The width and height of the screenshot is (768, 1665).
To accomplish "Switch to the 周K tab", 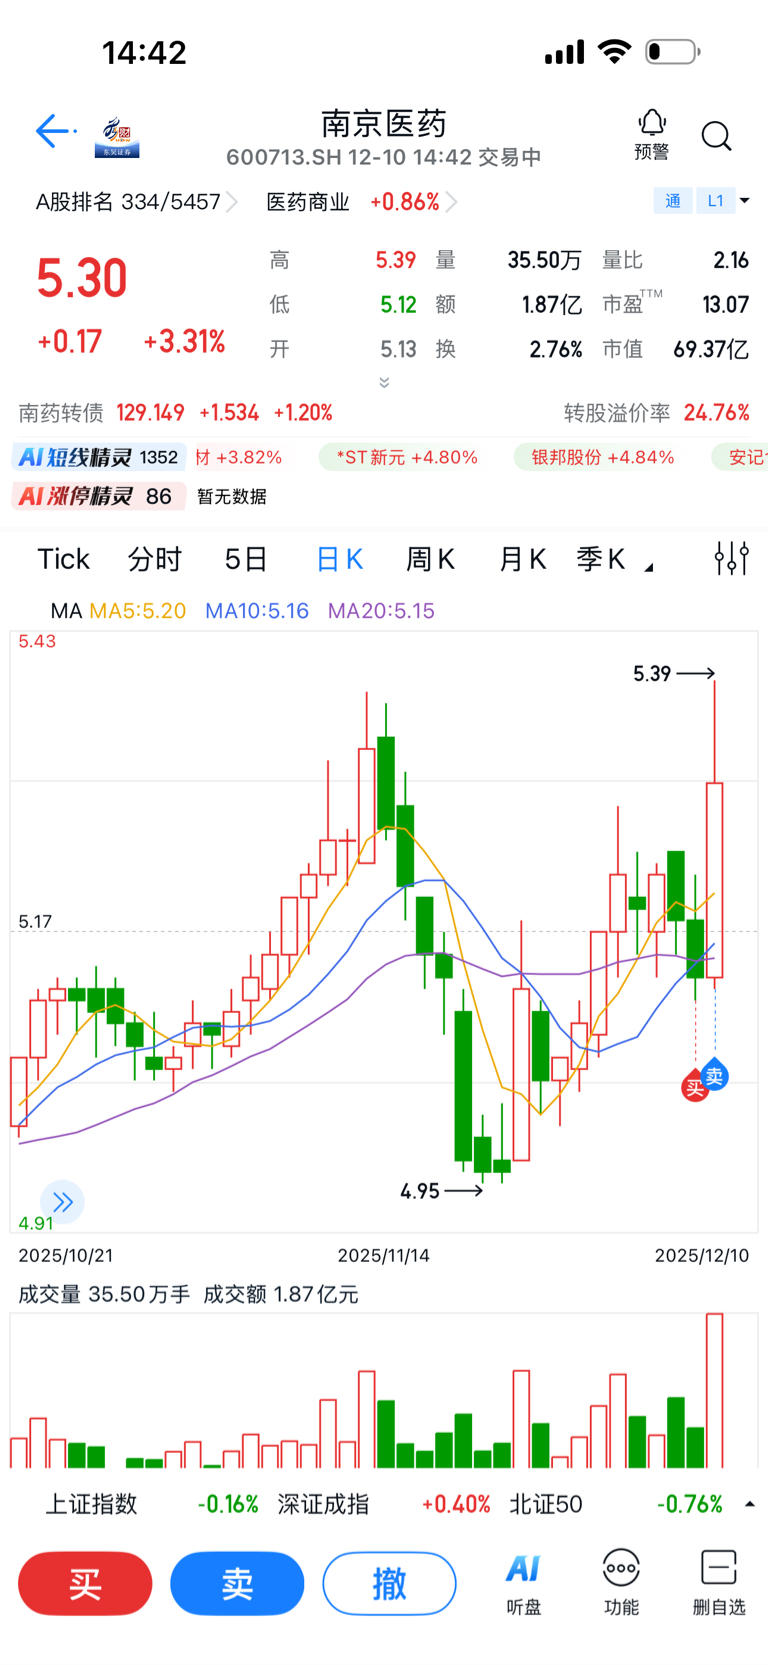I will pos(430,559).
